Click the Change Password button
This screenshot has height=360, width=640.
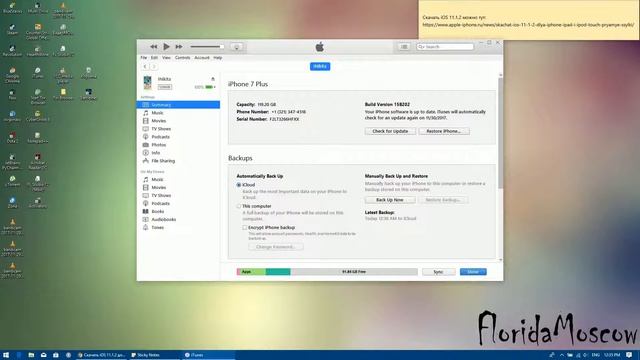click(x=276, y=247)
